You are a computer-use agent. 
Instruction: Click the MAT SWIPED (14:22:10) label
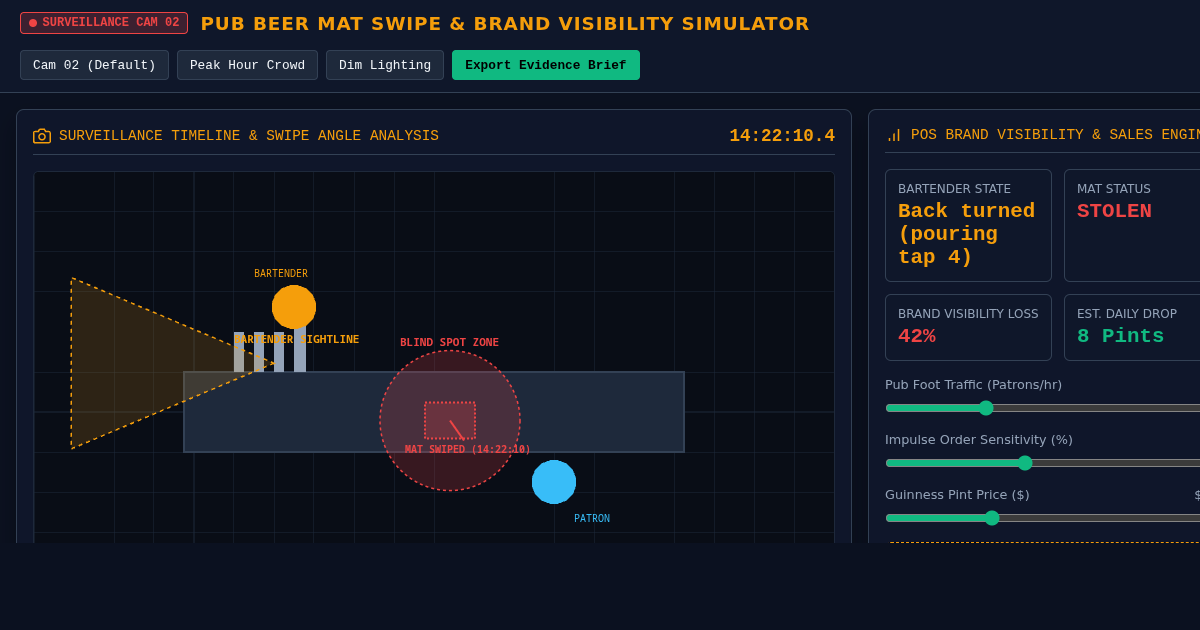pyautogui.click(x=467, y=450)
